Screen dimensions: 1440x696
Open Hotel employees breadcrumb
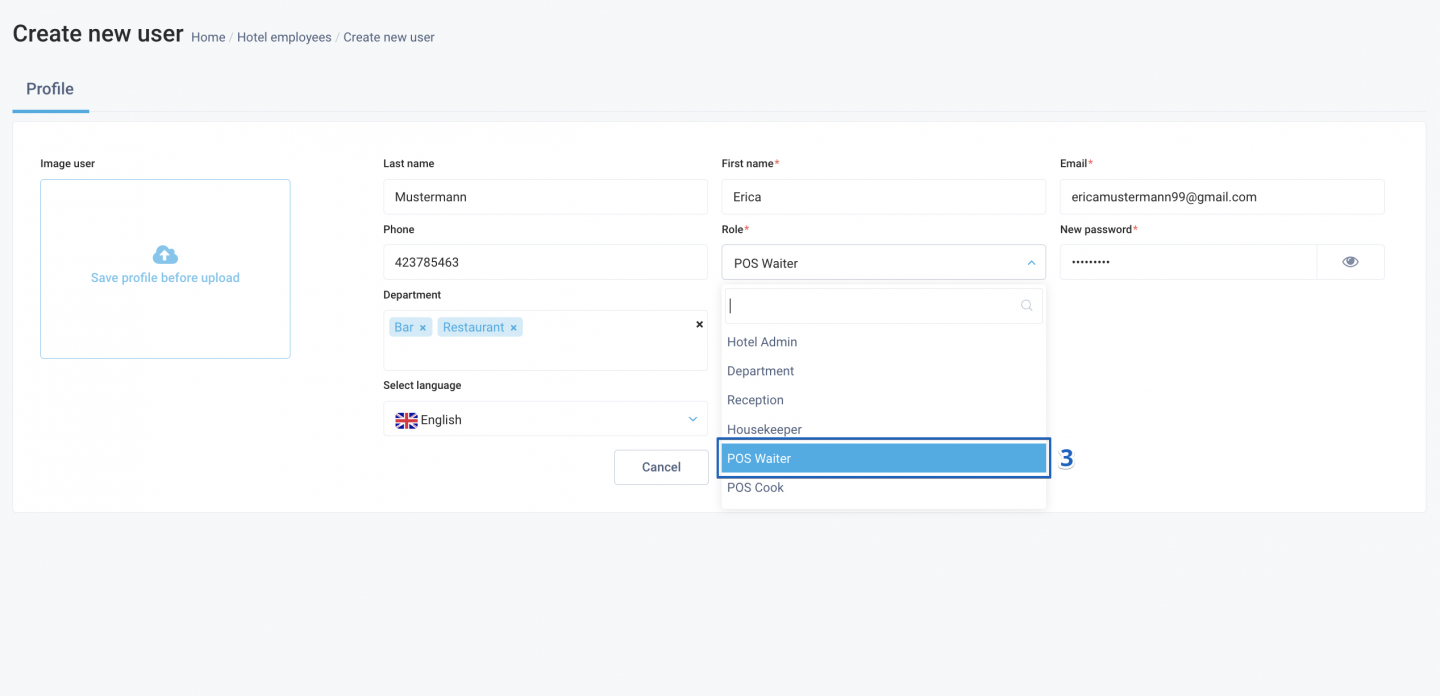click(x=284, y=37)
